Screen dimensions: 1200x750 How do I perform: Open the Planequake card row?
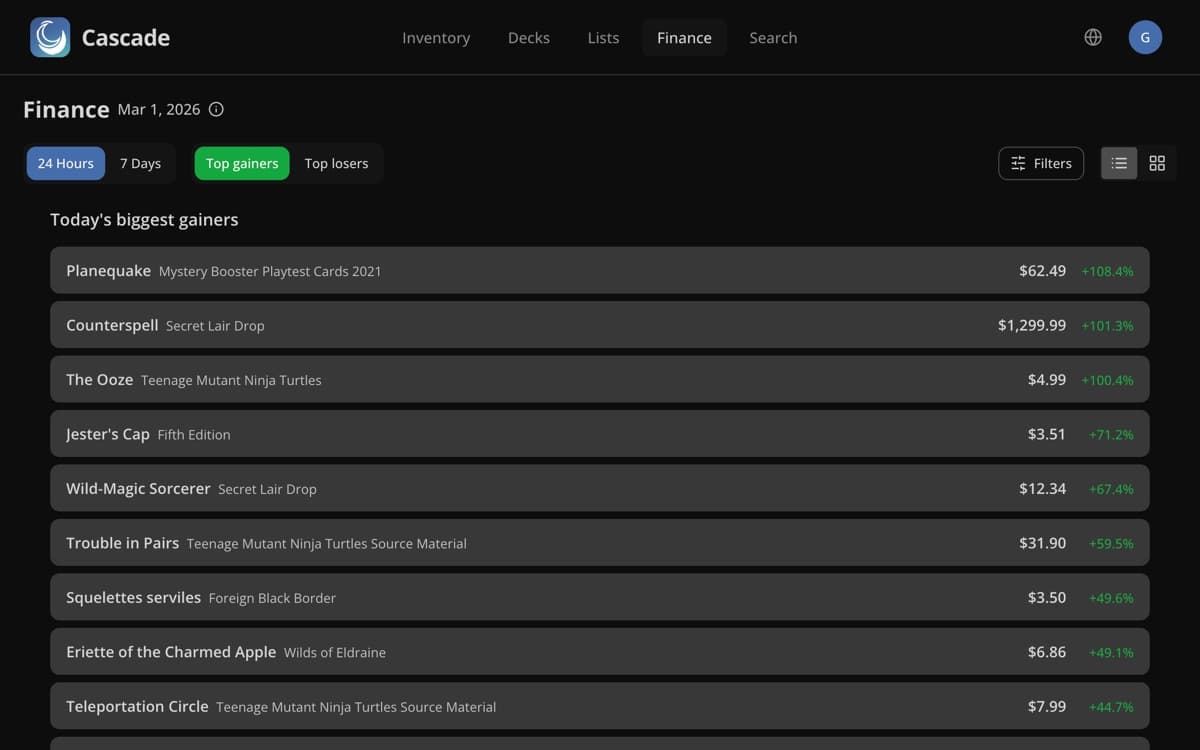(600, 271)
